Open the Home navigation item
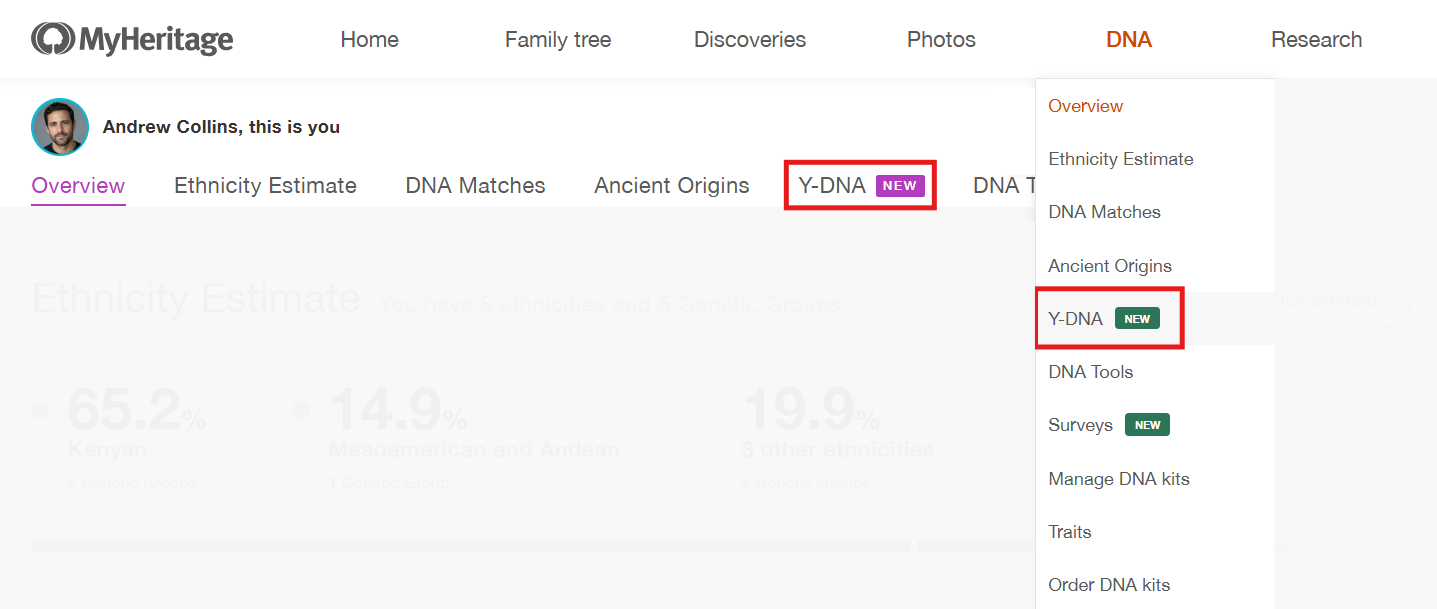This screenshot has height=609, width=1437. [369, 40]
